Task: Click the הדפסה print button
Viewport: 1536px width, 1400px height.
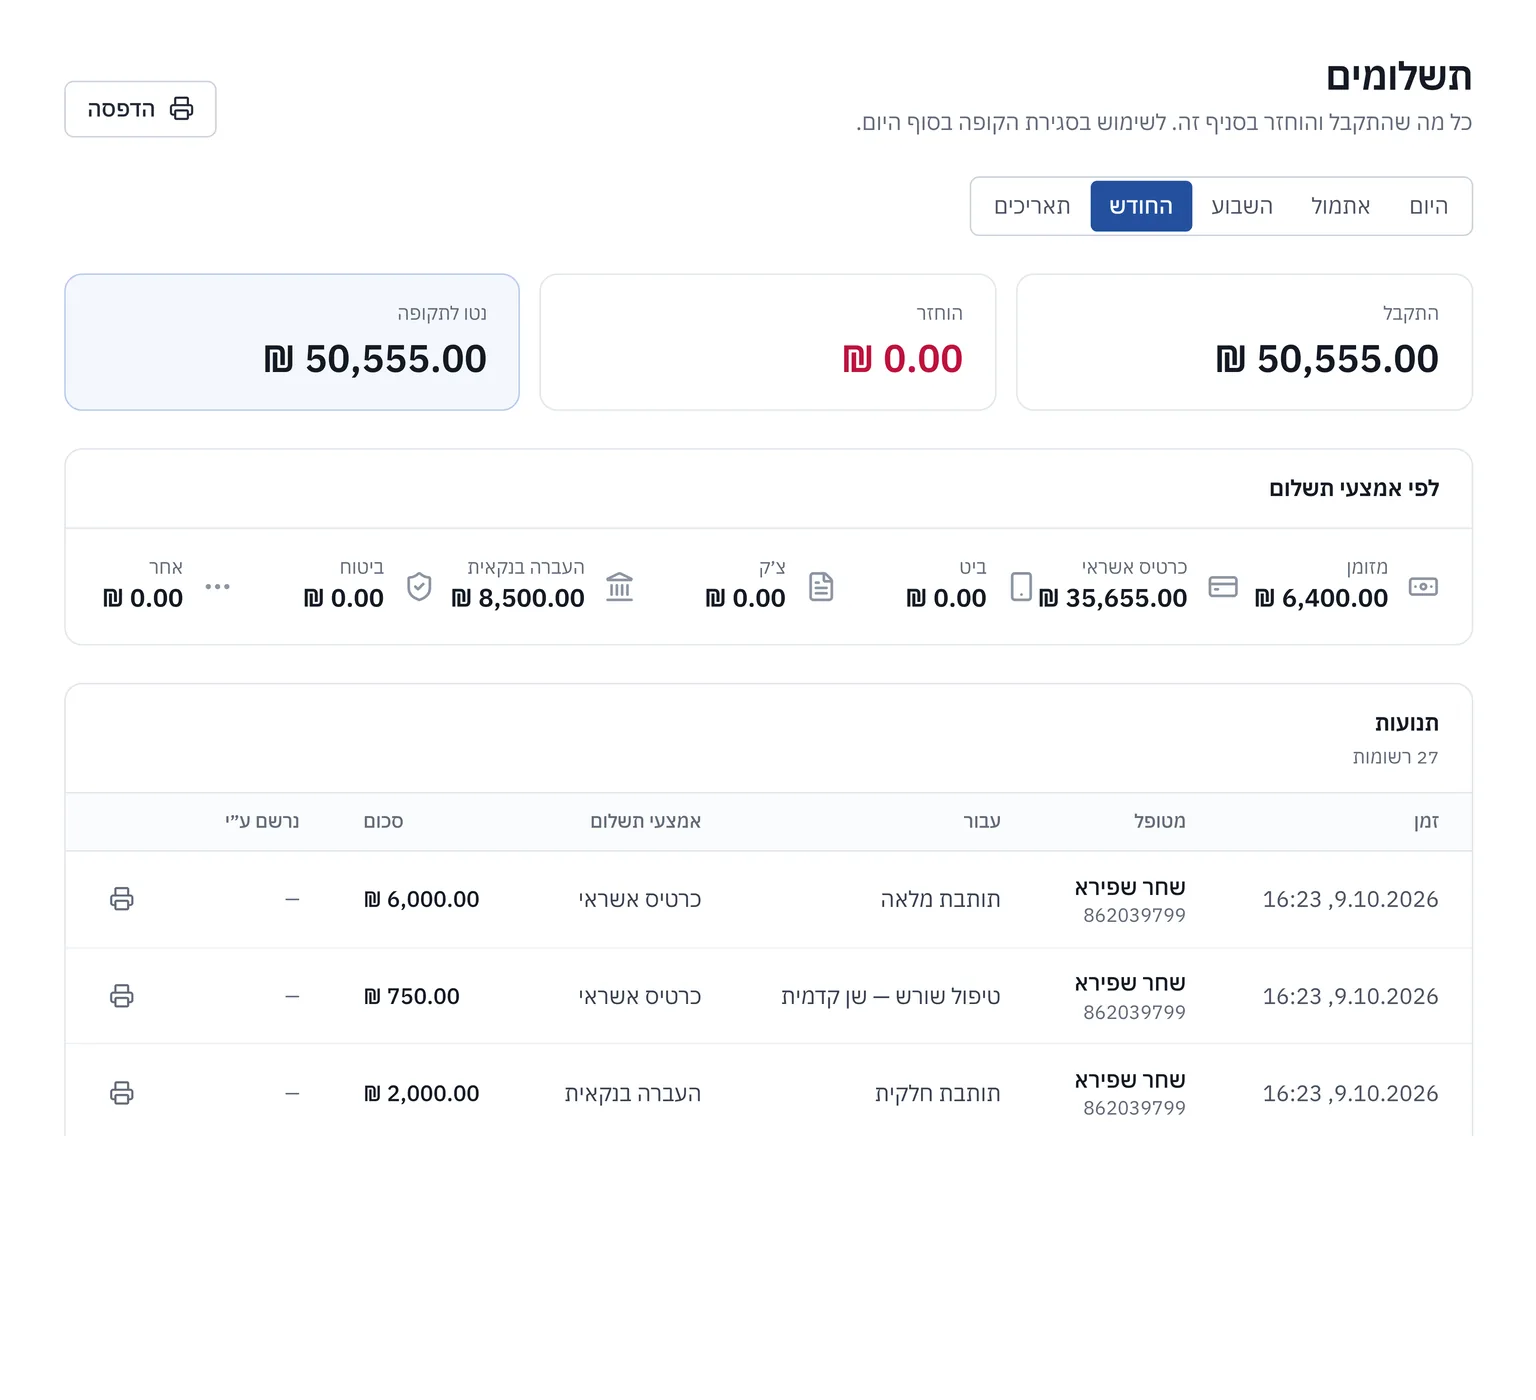Action: [x=140, y=109]
